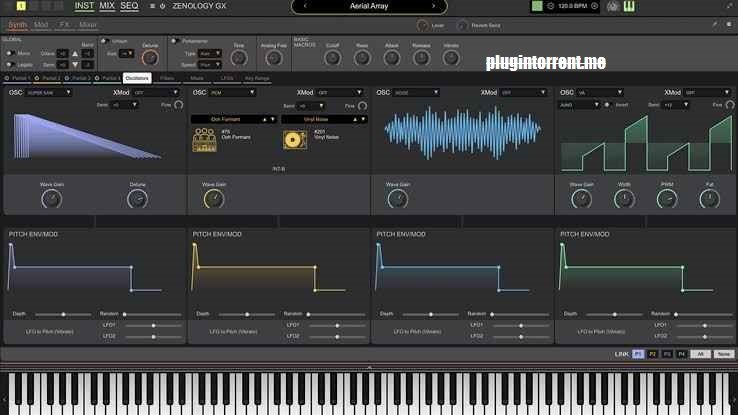Toggle the power icon next to ZENOLOGY GX
Viewport: 738px width, 415px height.
pyautogui.click(x=162, y=6)
